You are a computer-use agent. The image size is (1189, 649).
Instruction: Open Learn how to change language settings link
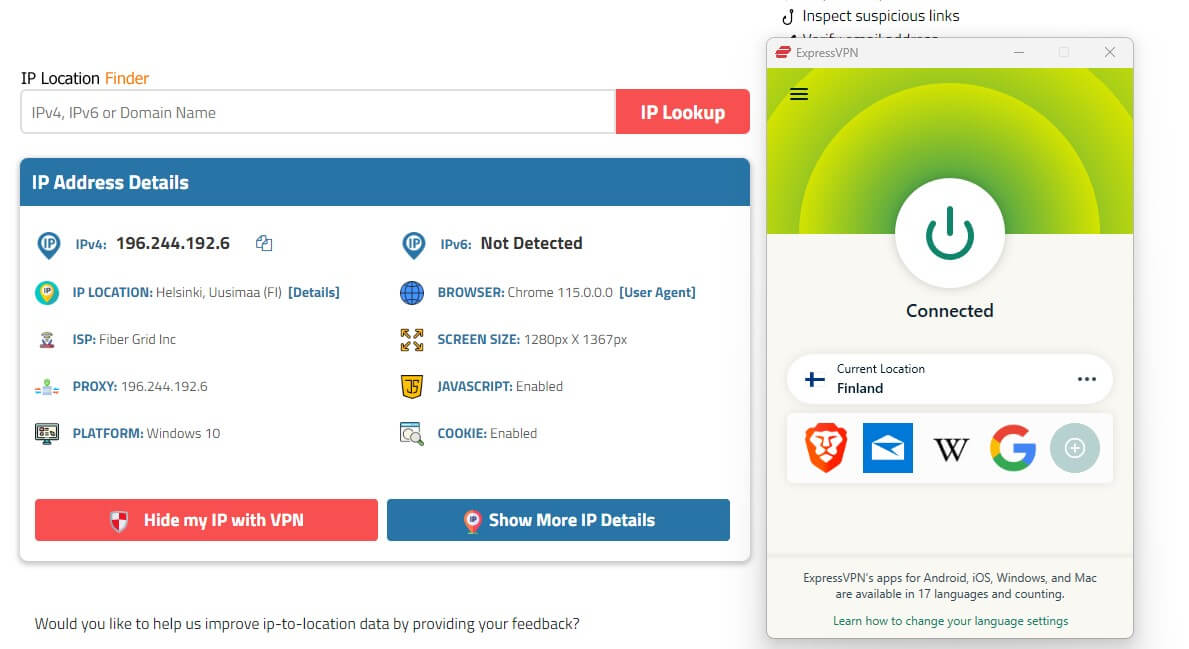tap(950, 621)
